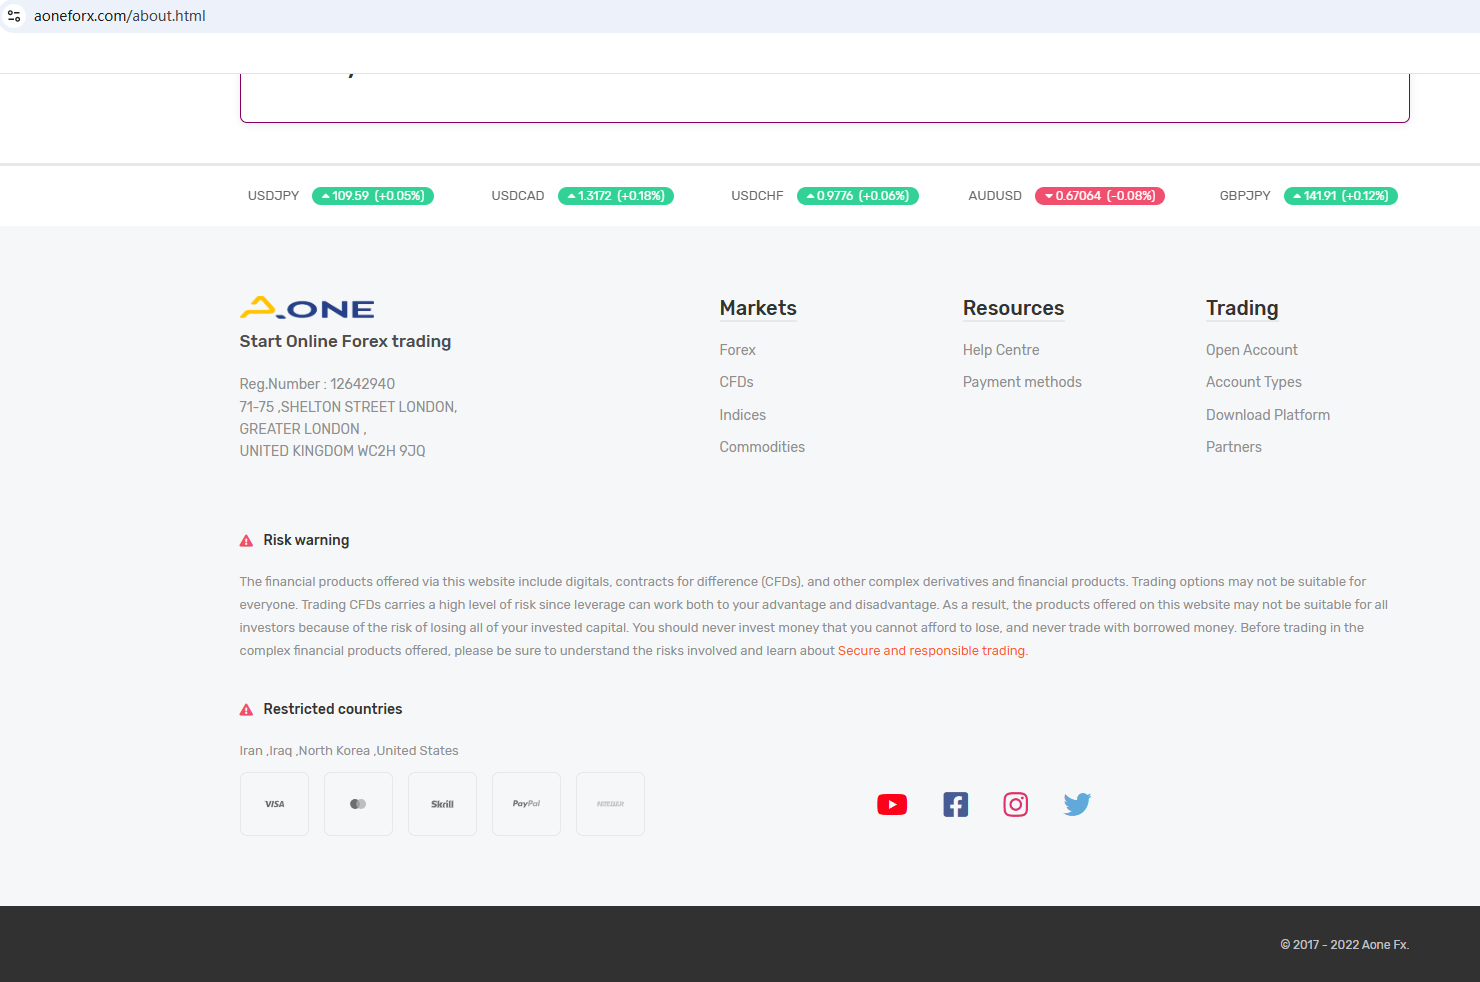Click the AUDUSD red price badge
1480x982 pixels.
(1099, 196)
